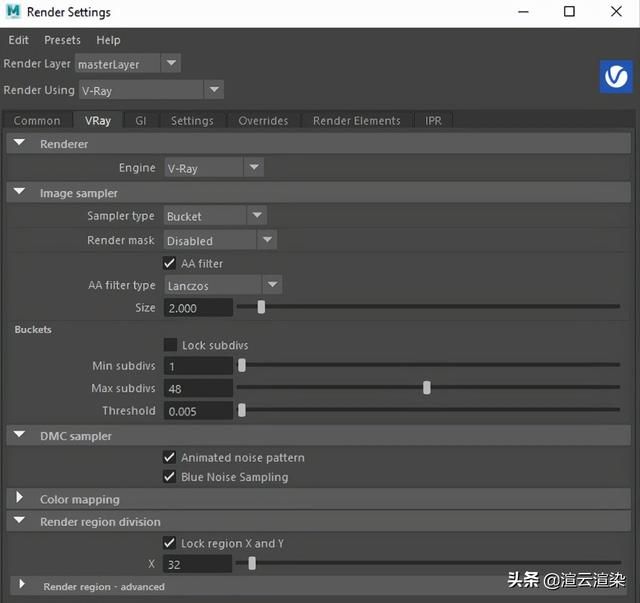Collapse the Image sampler section

[x=20, y=193]
